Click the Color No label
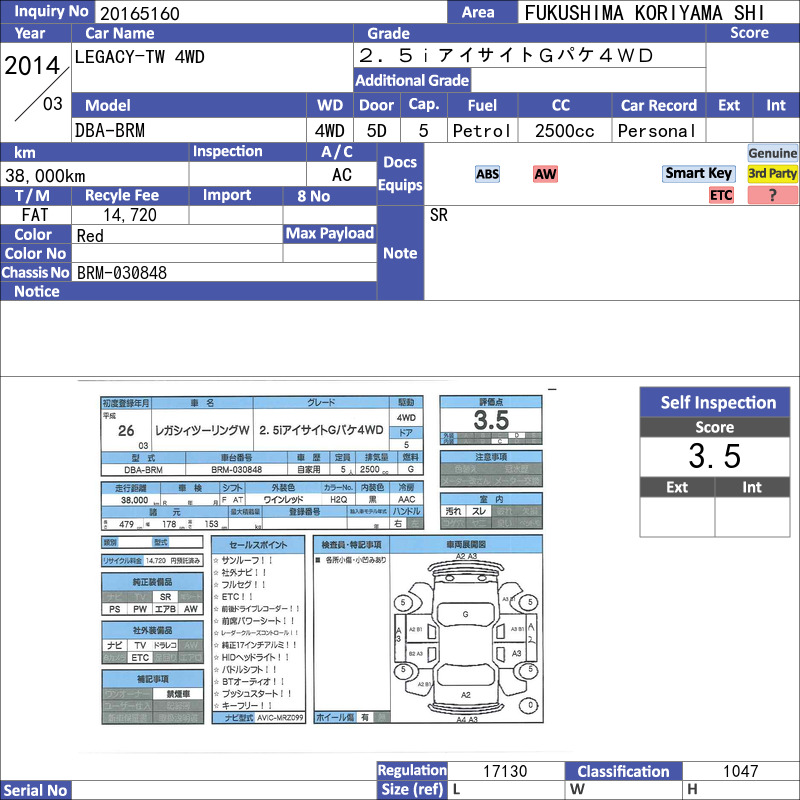 pyautogui.click(x=36, y=253)
